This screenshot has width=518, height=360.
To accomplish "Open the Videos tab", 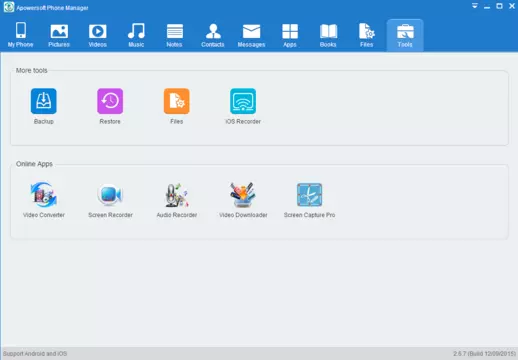I will click(x=97, y=35).
